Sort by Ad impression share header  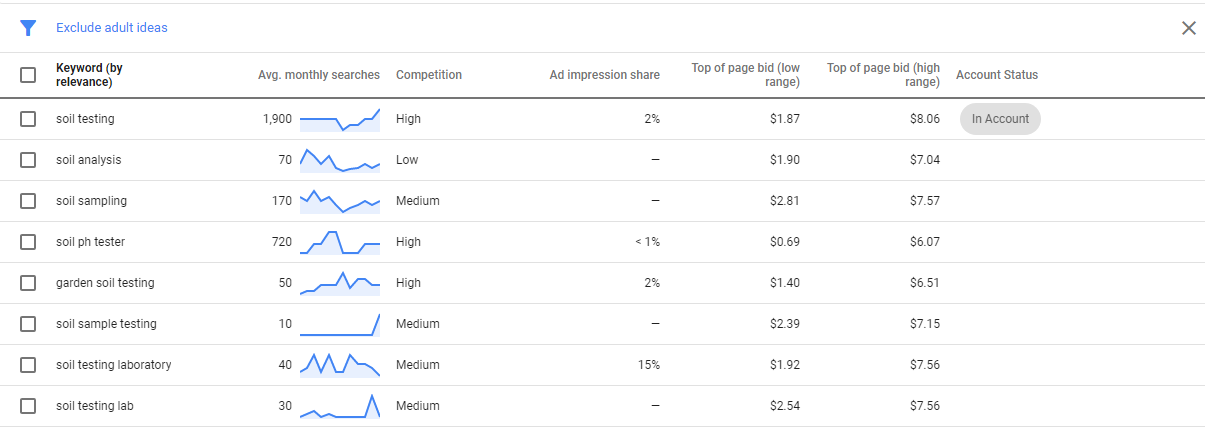point(605,75)
